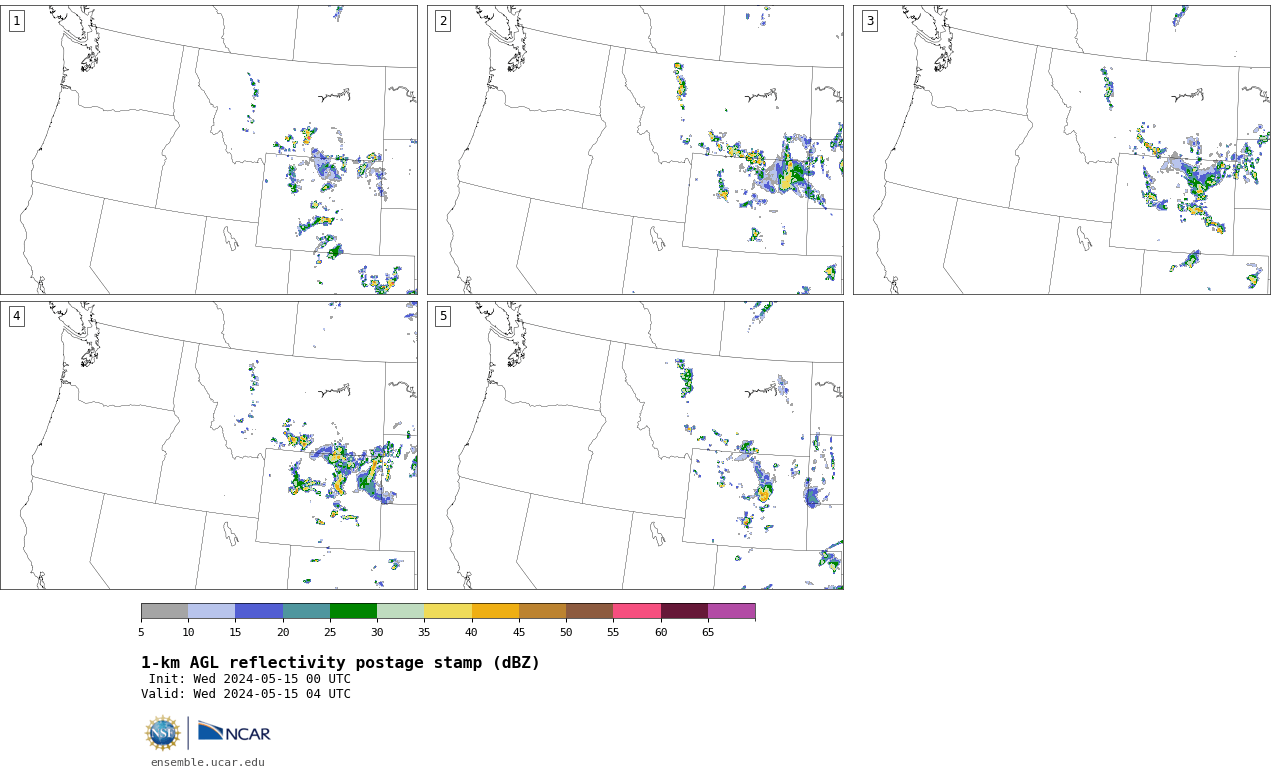The image size is (1280, 773).
Task: Select the teal 20-25 dBZ swatch
Action: point(306,611)
